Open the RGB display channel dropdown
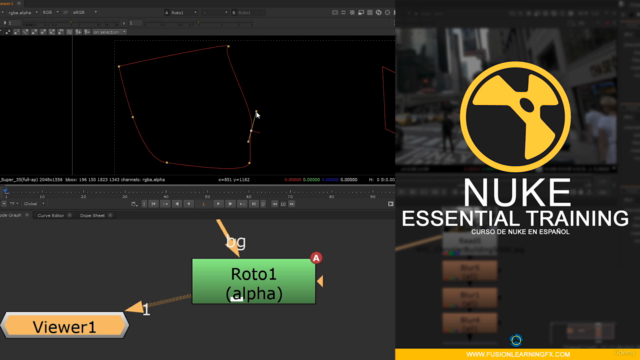This screenshot has height=360, width=640. pos(50,13)
